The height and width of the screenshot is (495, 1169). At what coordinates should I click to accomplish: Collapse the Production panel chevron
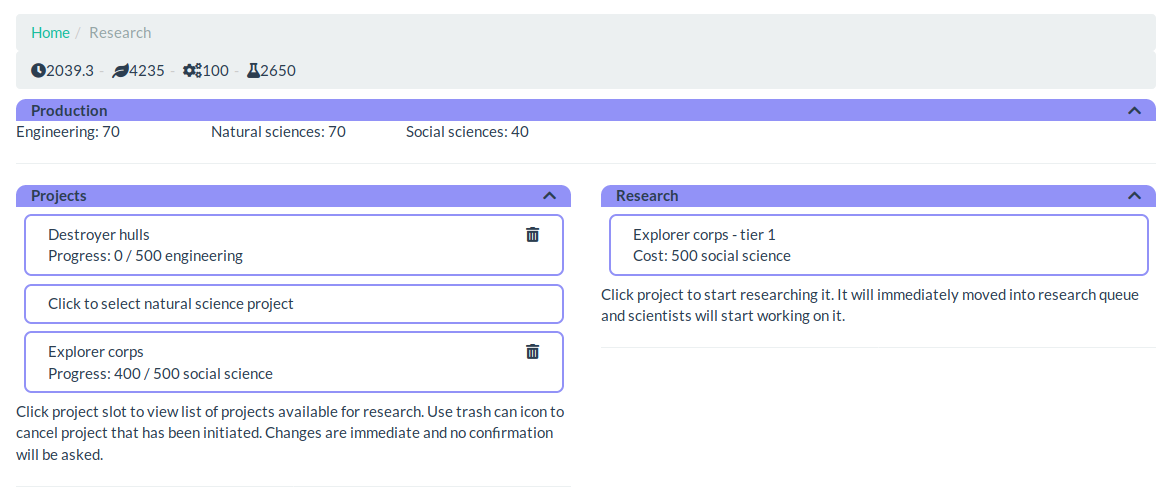(1135, 110)
